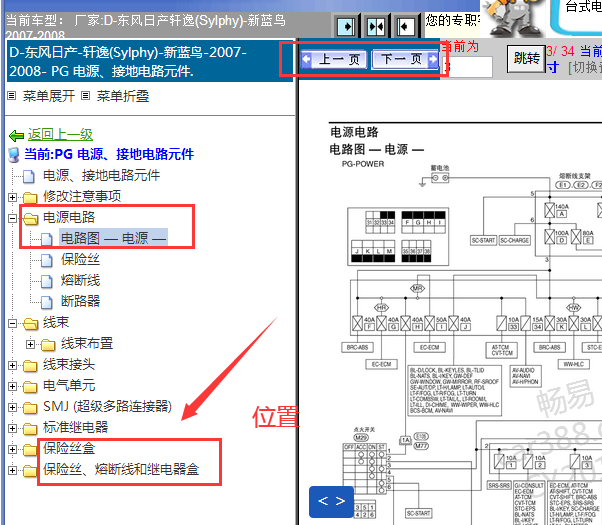Image resolution: width=602 pixels, height=525 pixels.
Task: Select the 保险丝盒 folder label
Action: (x=69, y=448)
